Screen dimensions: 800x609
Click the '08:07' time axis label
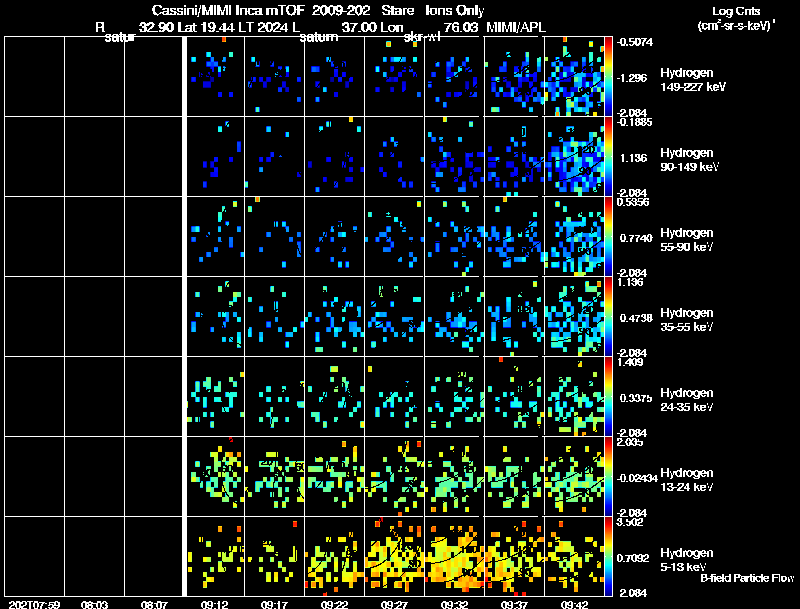(x=154, y=604)
